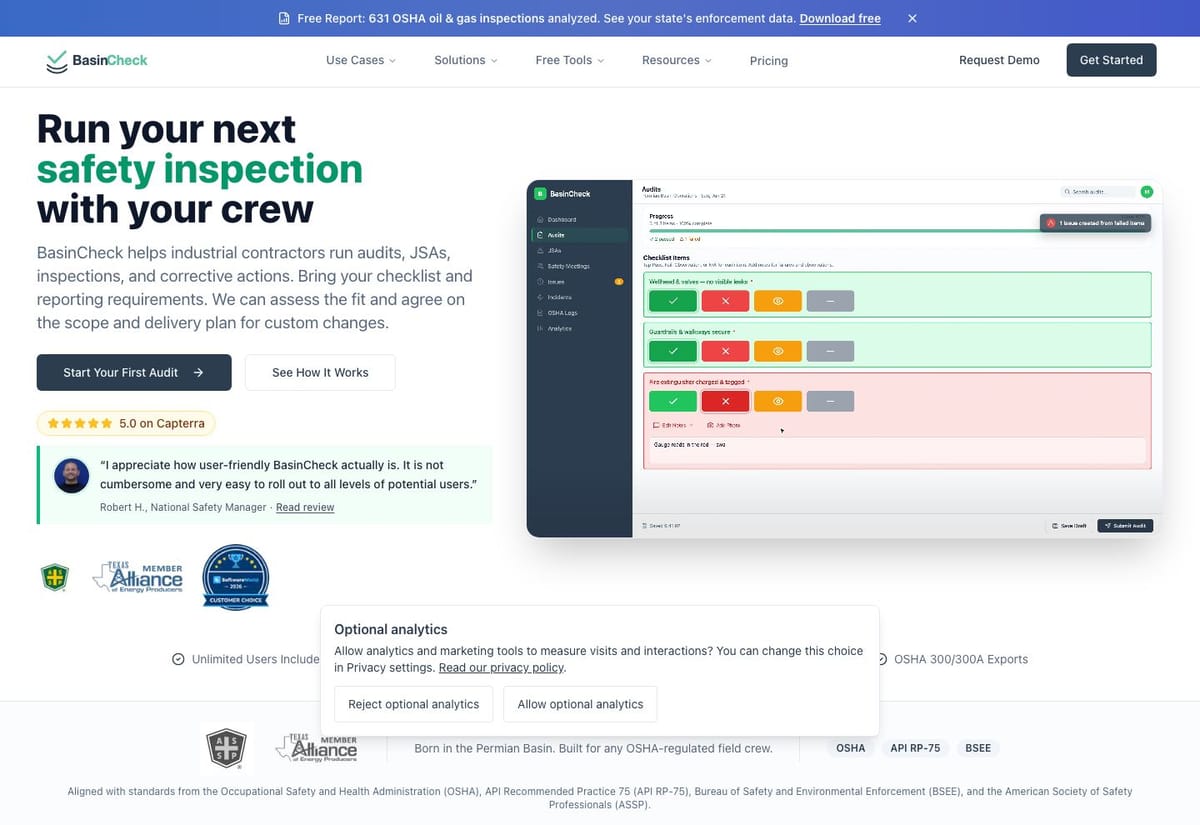Set Guardrails & walkways to N/A gray dash
Screen dimensions: 1200x825
pyautogui.click(x=830, y=351)
